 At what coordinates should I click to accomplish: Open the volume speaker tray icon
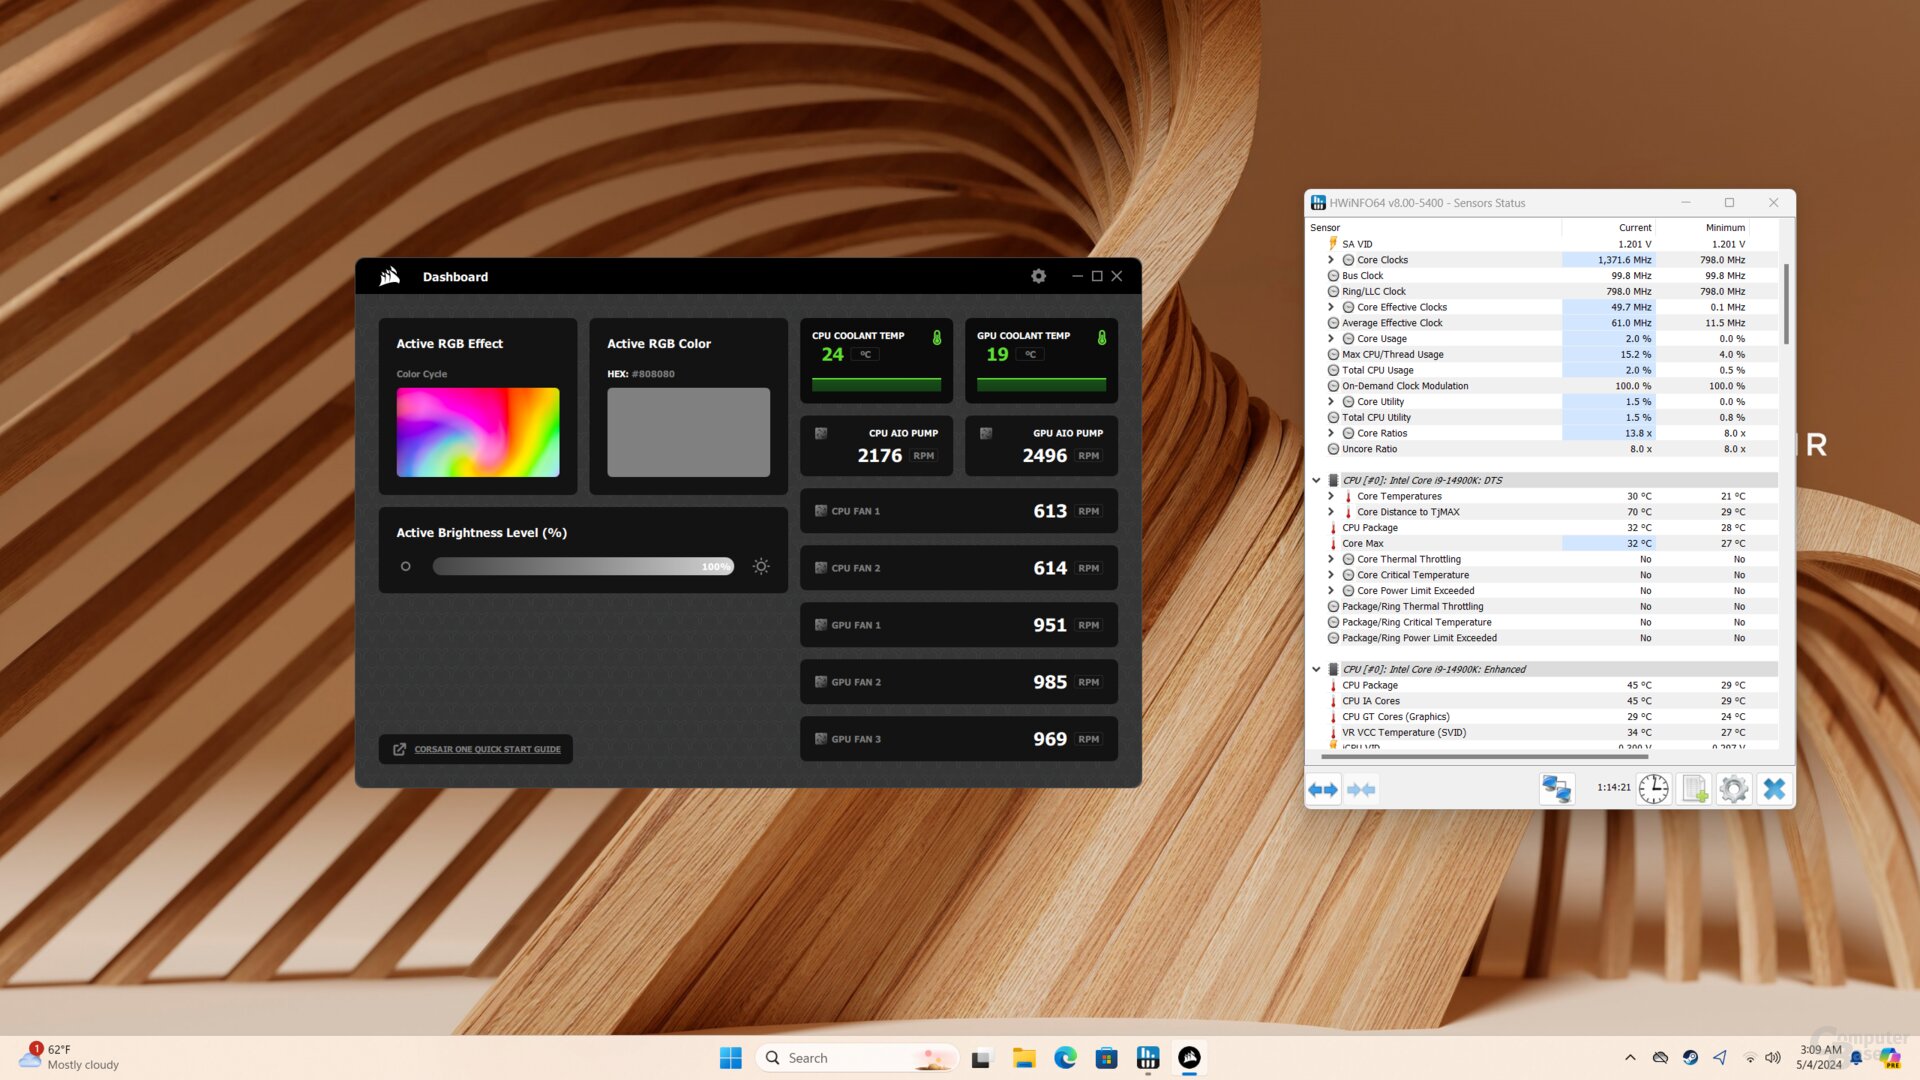[1773, 1058]
